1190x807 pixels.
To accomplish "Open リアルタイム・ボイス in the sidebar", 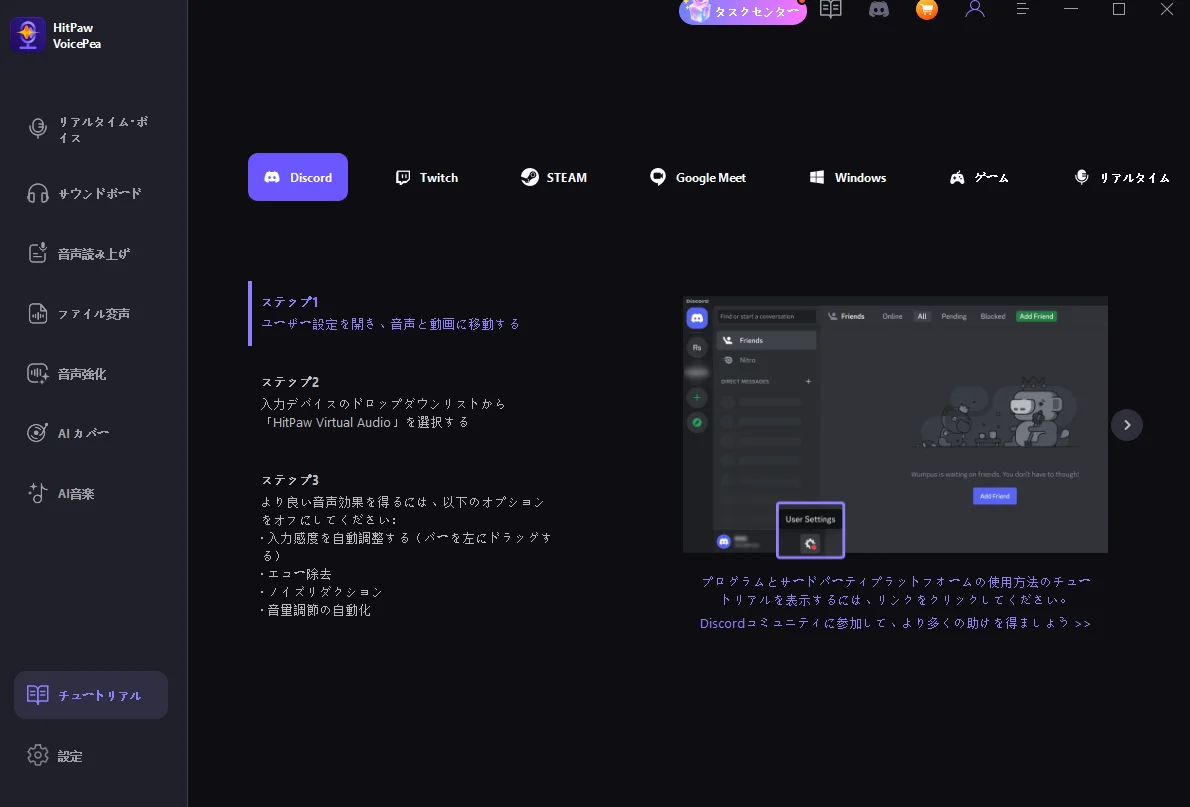I will click(91, 130).
